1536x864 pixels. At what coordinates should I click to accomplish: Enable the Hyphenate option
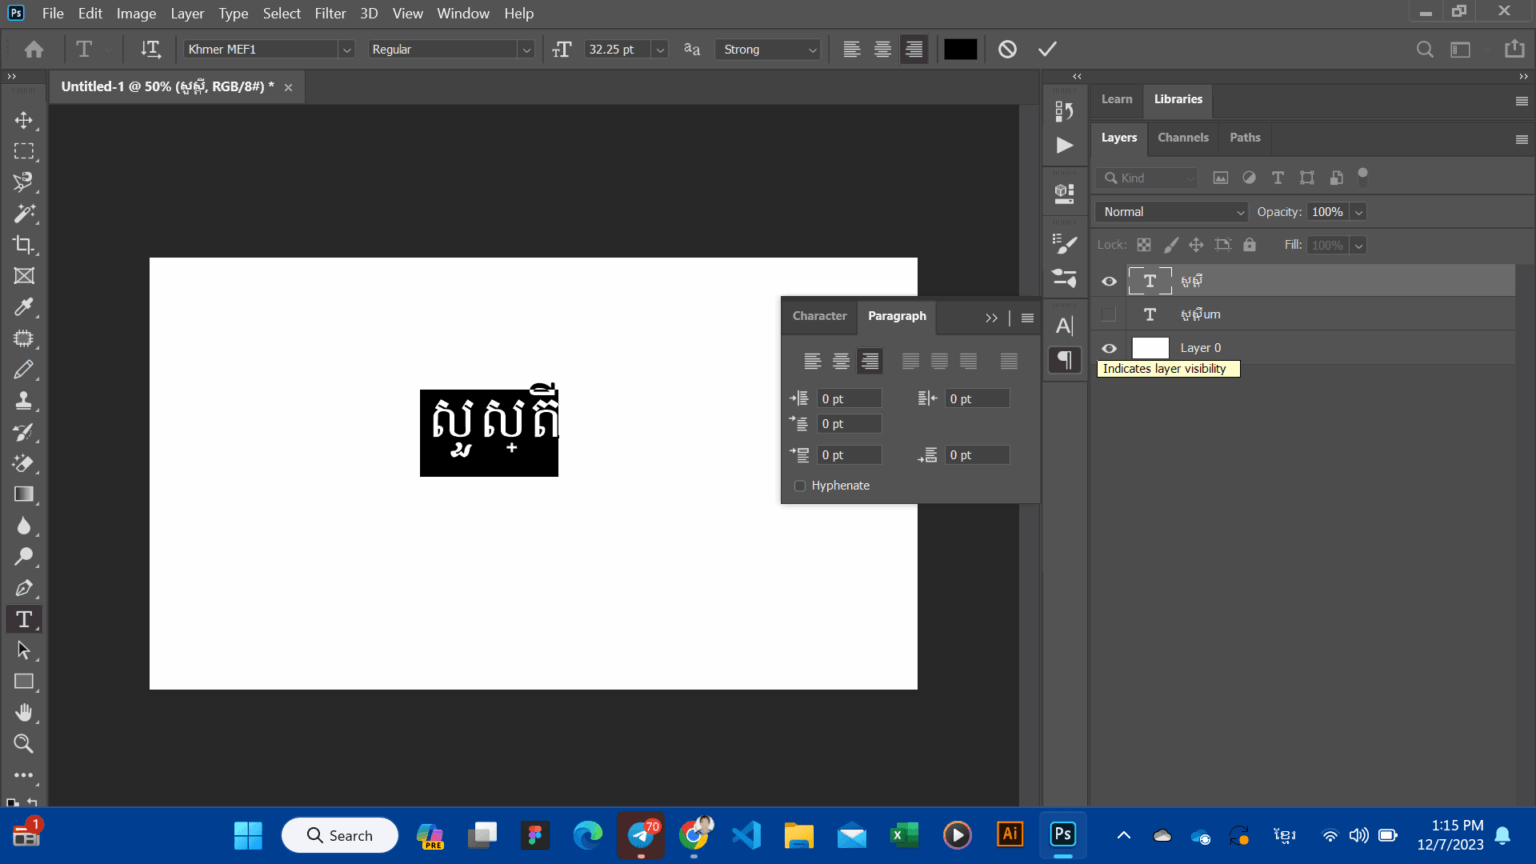[799, 485]
